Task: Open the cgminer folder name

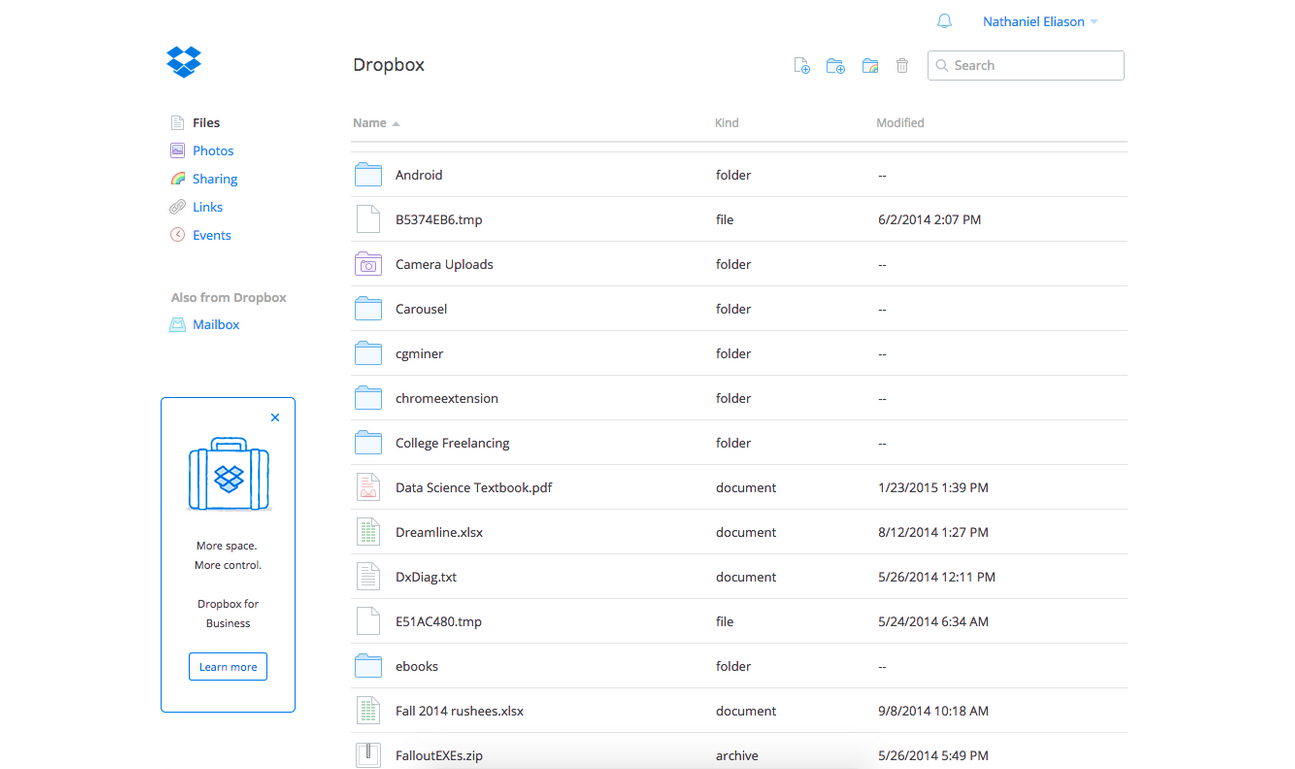Action: pos(419,354)
